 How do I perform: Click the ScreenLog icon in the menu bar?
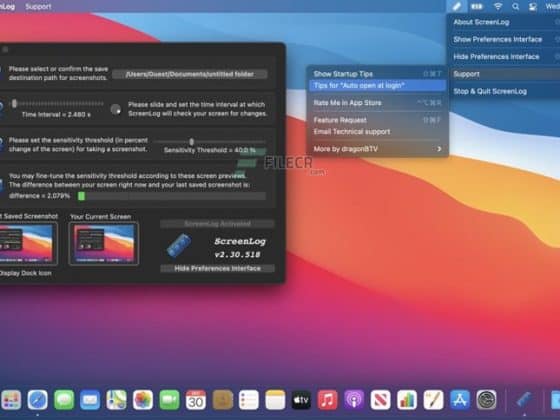[x=457, y=6]
